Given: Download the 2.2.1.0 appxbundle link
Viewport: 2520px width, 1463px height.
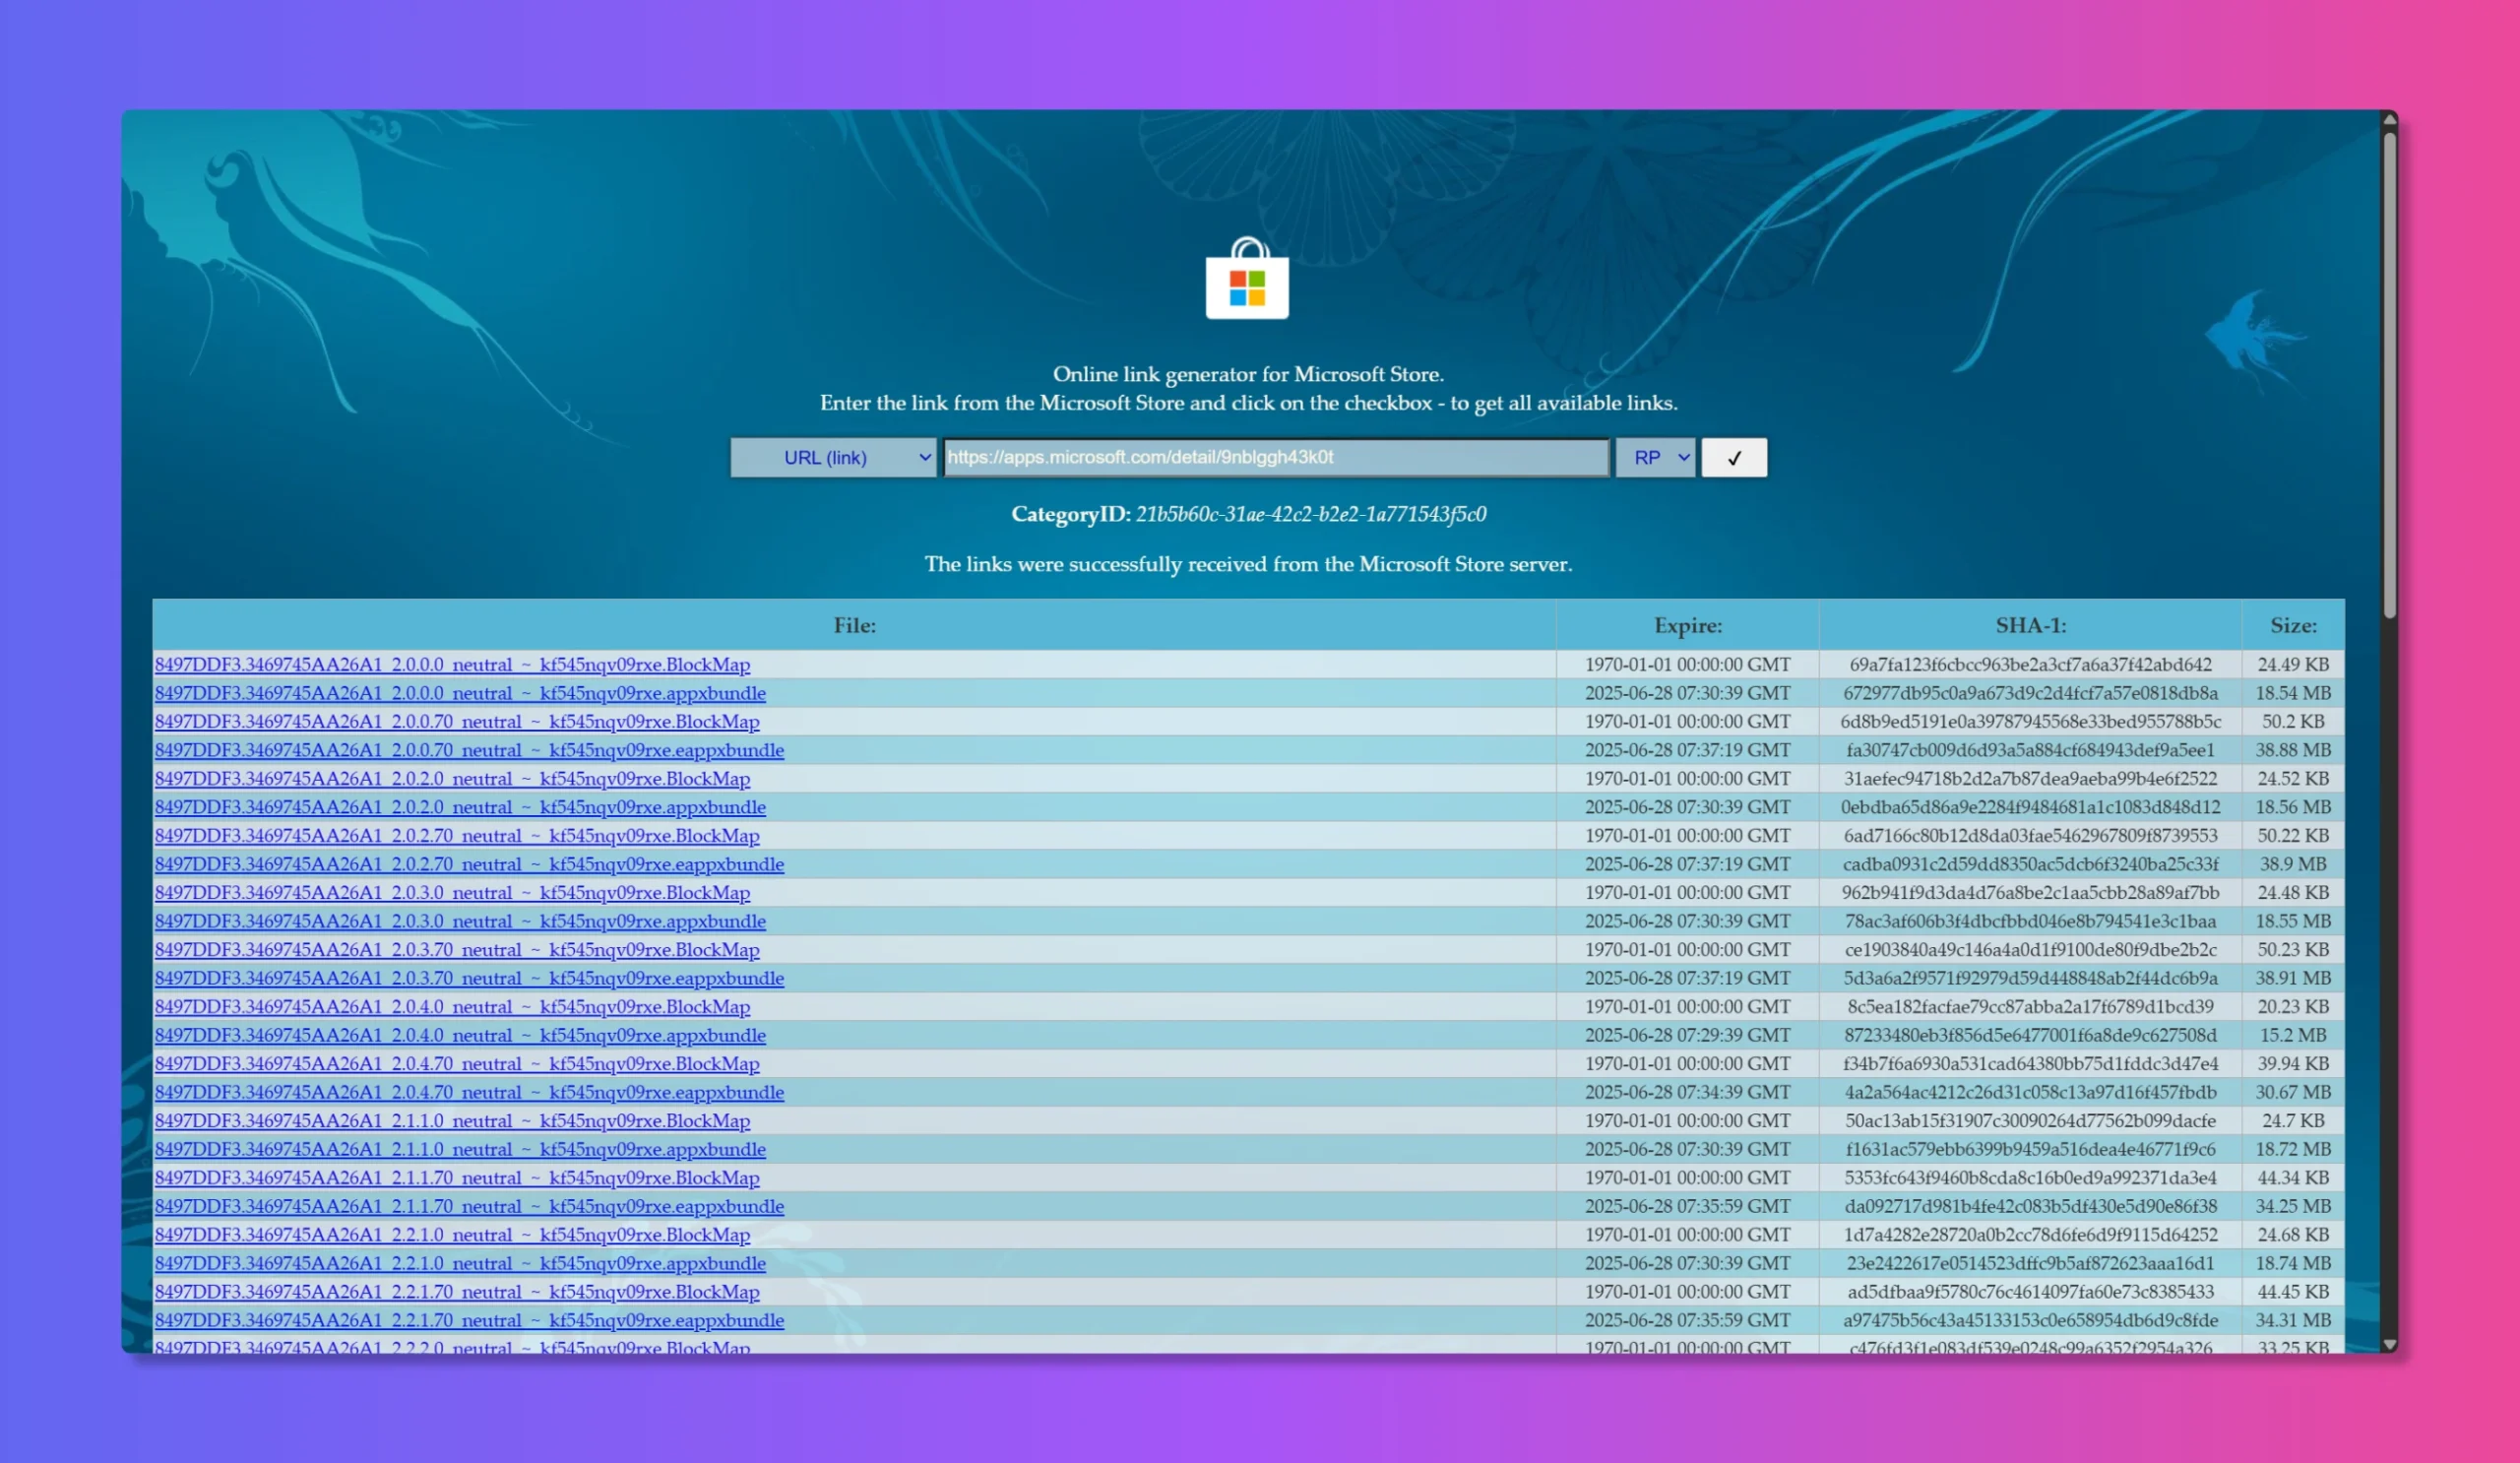Looking at the screenshot, I should click(x=460, y=1263).
